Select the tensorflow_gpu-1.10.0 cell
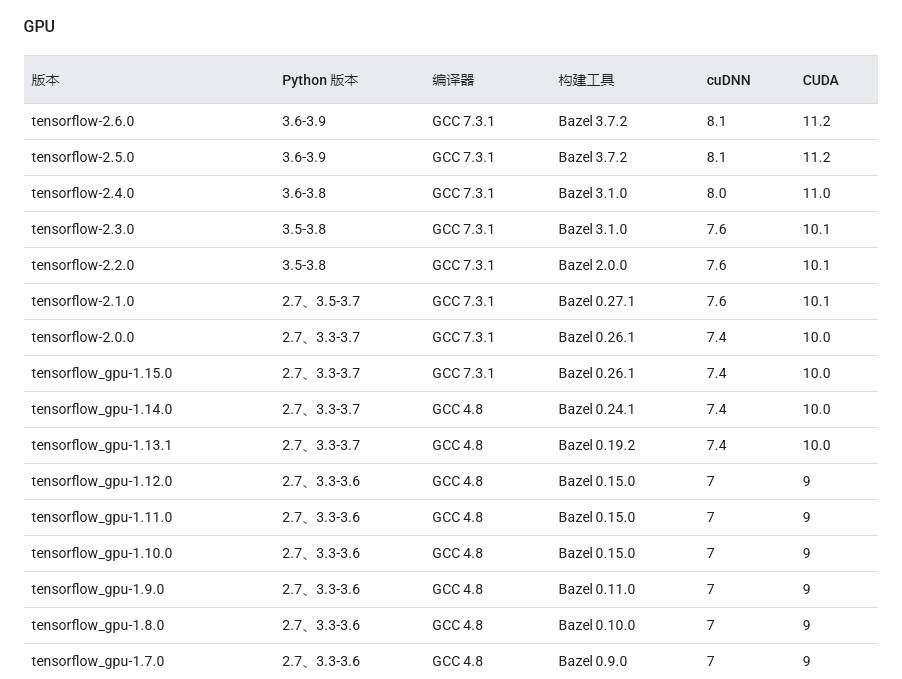Screen dimensions: 902x679 (x=102, y=553)
